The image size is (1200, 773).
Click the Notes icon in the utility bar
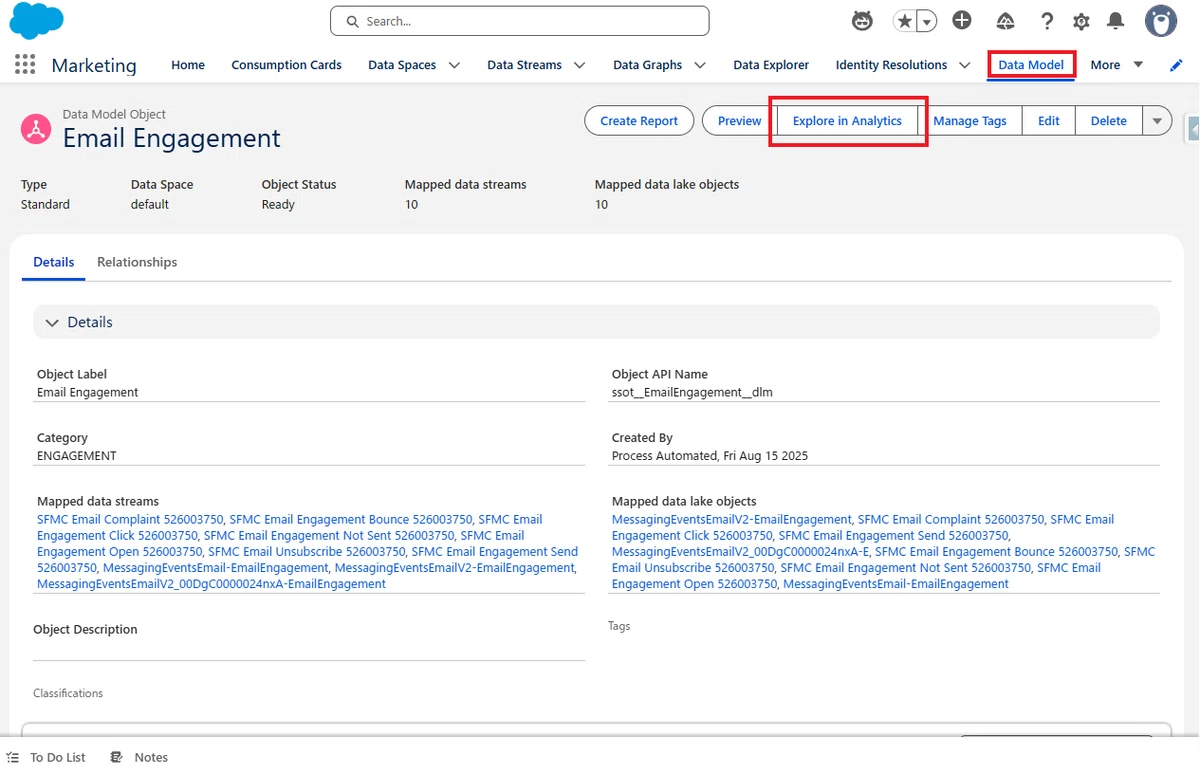117,757
